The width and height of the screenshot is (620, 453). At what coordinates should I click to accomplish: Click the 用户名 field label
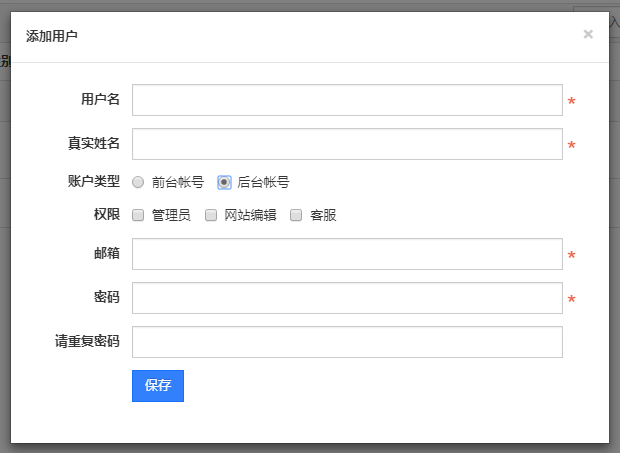[x=100, y=99]
